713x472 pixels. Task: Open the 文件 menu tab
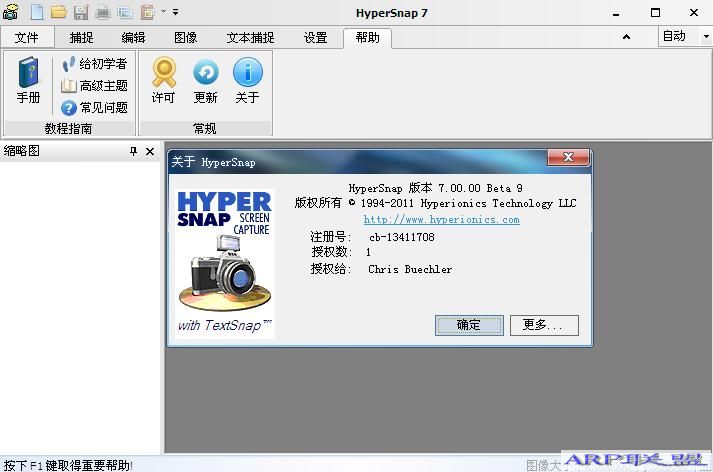pos(26,37)
